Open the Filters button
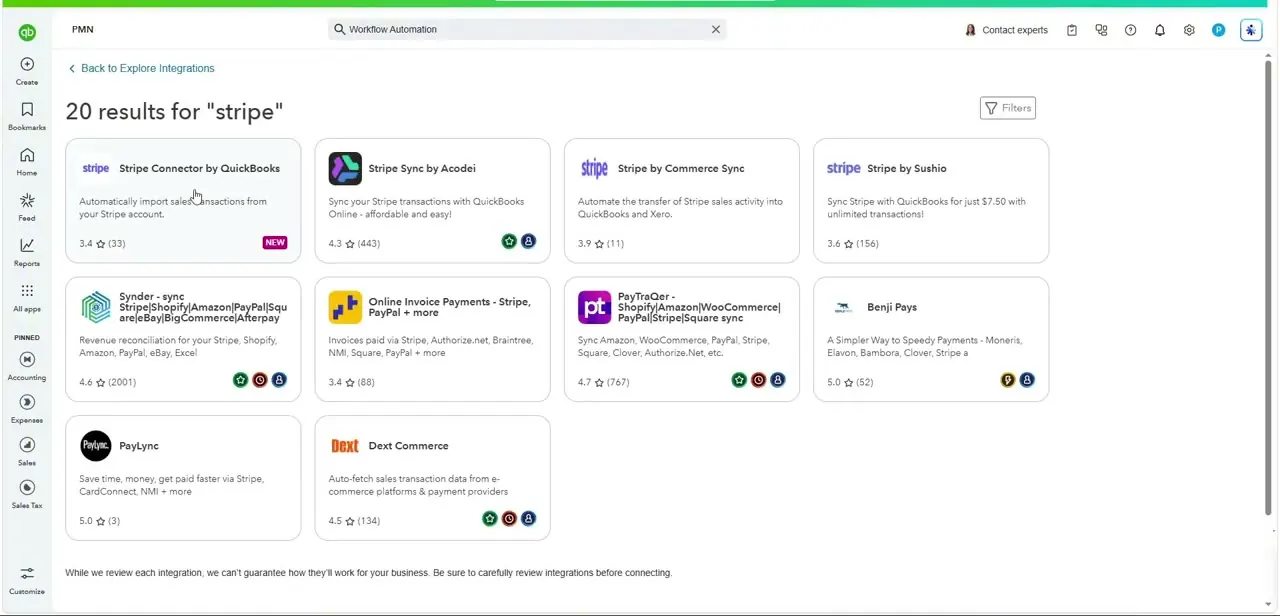Image resolution: width=1280 pixels, height=616 pixels. [x=1008, y=108]
